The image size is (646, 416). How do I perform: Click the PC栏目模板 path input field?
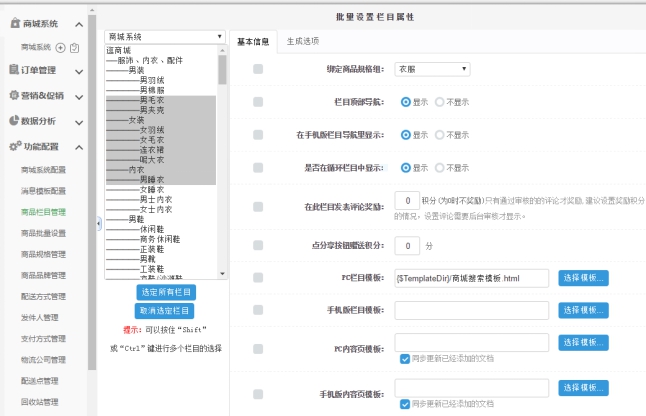pyautogui.click(x=472, y=278)
